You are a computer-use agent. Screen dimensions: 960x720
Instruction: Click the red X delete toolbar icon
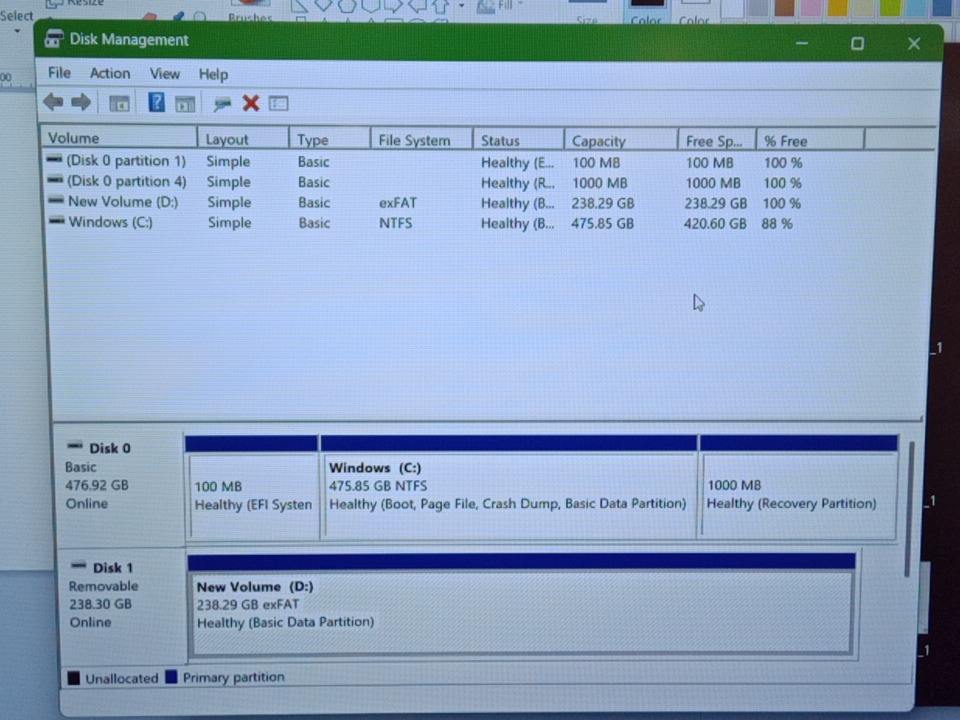click(x=250, y=103)
